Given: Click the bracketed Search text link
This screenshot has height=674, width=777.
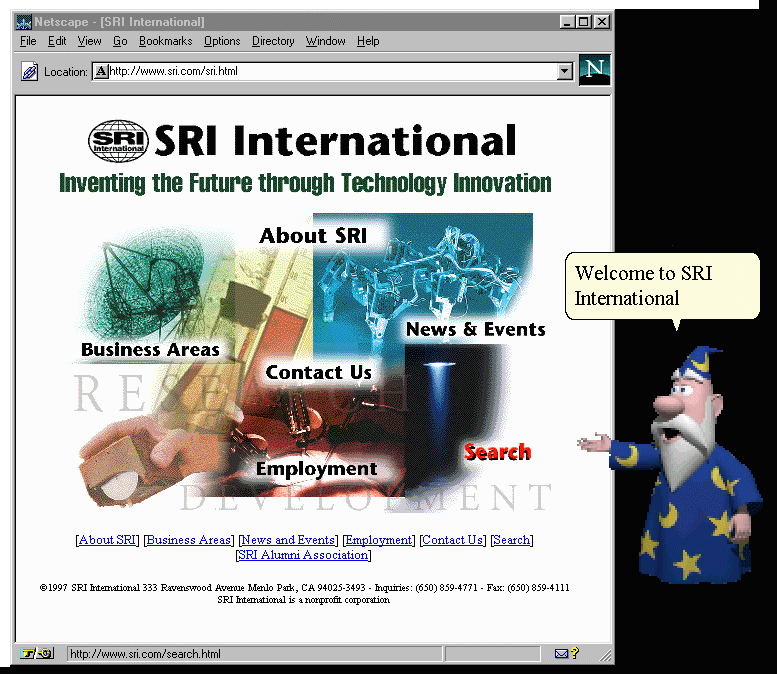Looking at the screenshot, I should click(512, 540).
